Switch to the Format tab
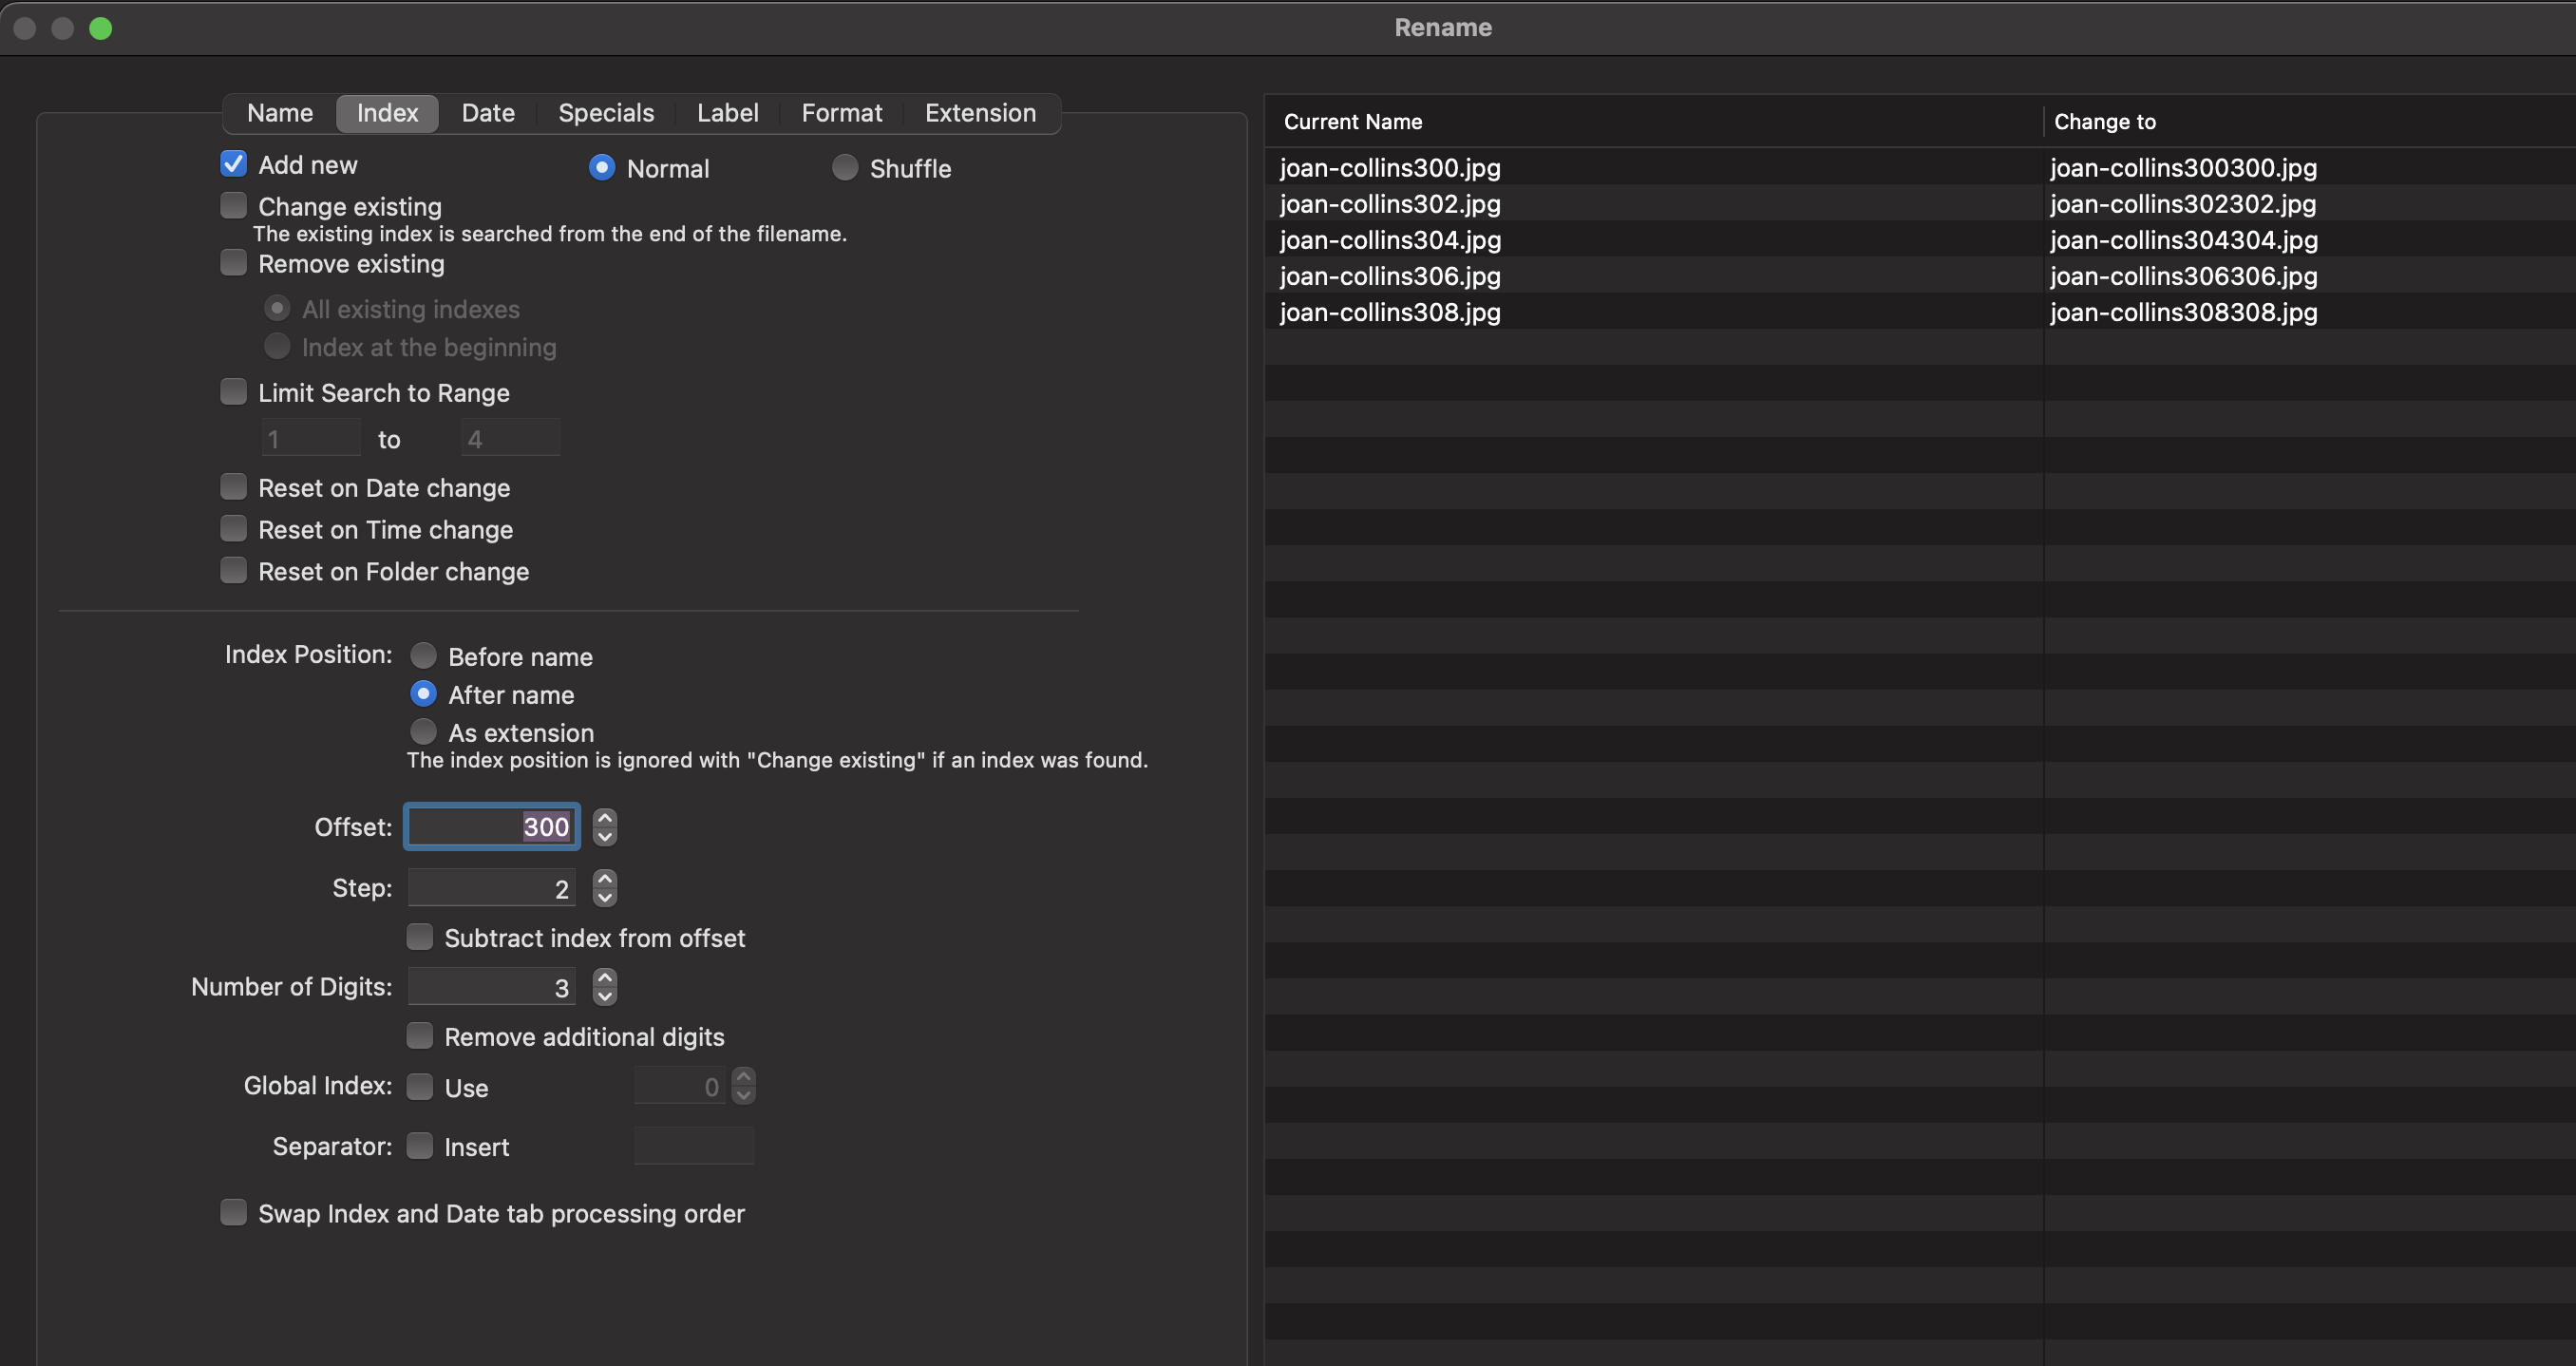The width and height of the screenshot is (2576, 1366). [841, 113]
